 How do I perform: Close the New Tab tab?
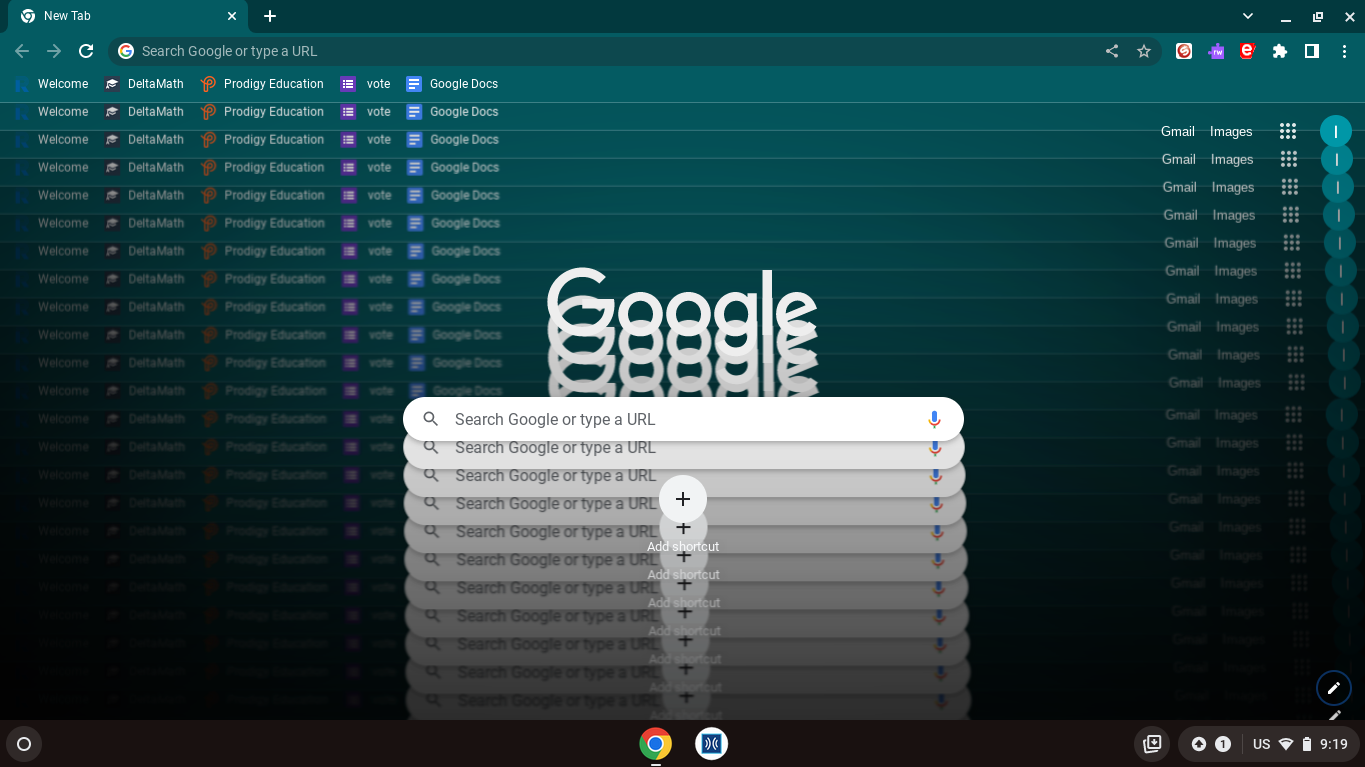coord(232,16)
